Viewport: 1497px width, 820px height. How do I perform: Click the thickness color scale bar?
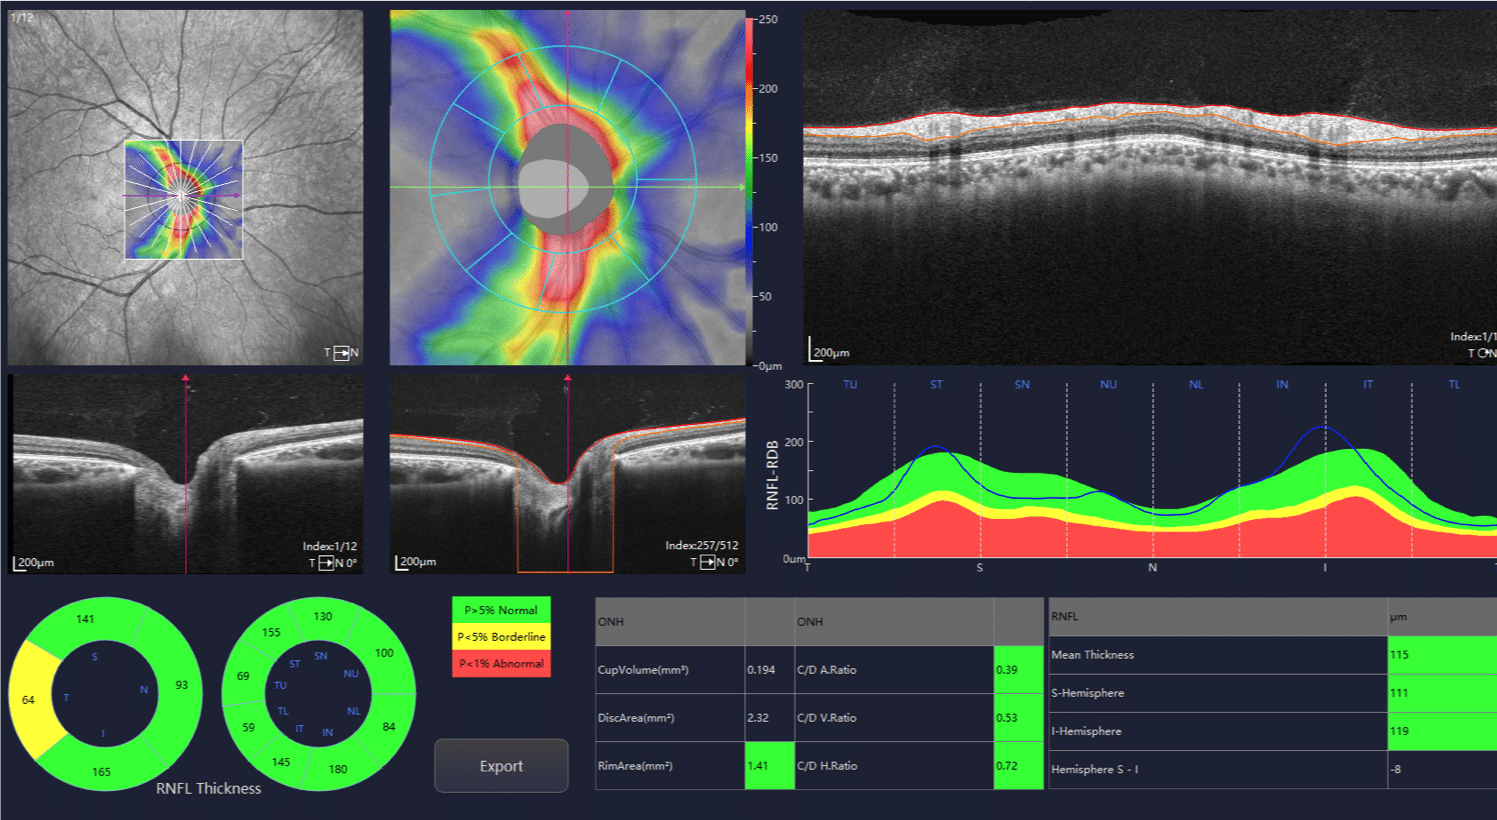coord(750,190)
